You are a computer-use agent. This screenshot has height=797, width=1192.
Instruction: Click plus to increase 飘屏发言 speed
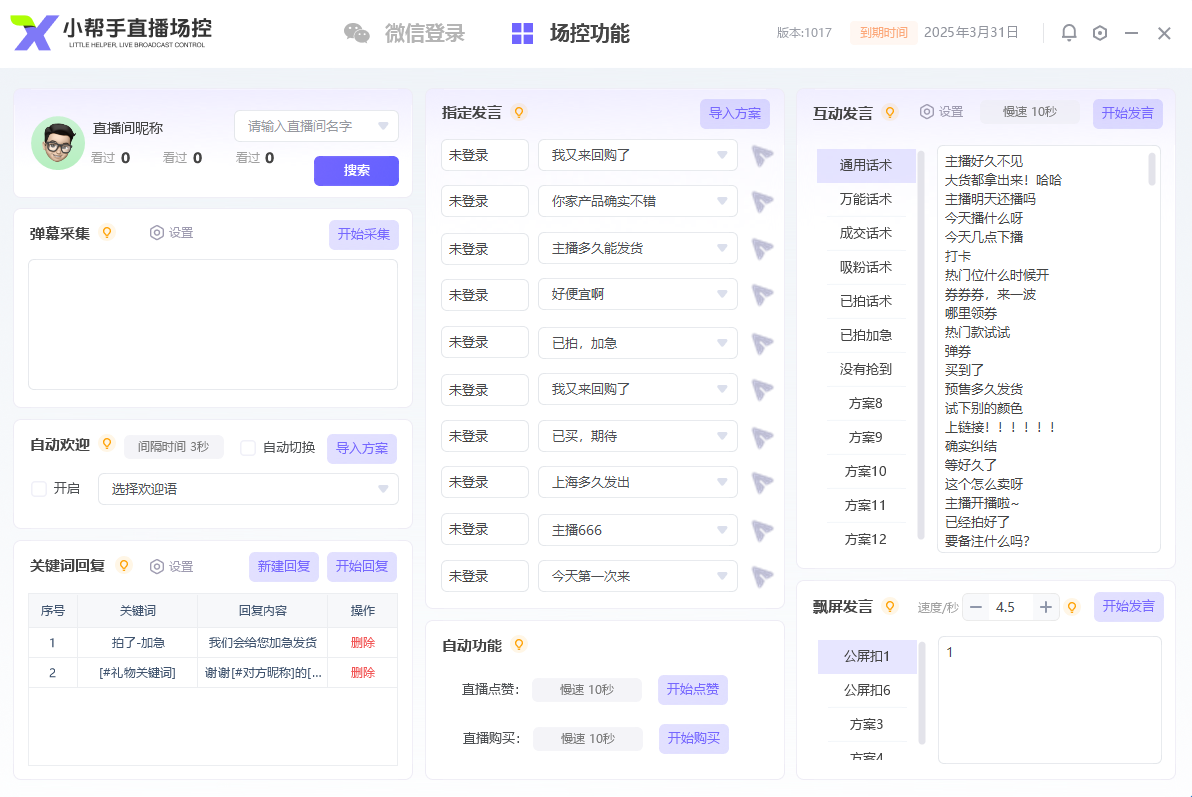coord(1044,606)
